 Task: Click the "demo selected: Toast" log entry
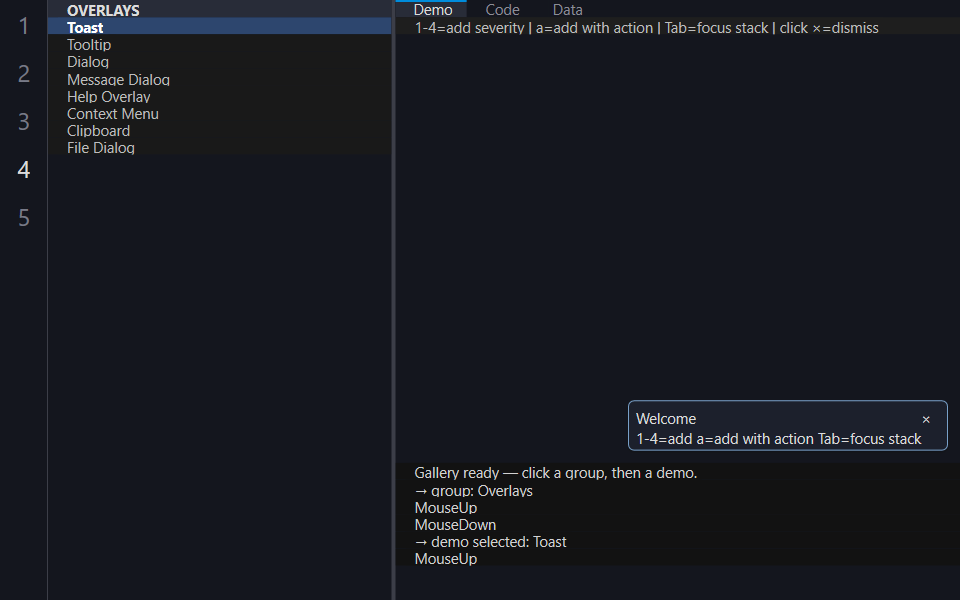(x=490, y=542)
